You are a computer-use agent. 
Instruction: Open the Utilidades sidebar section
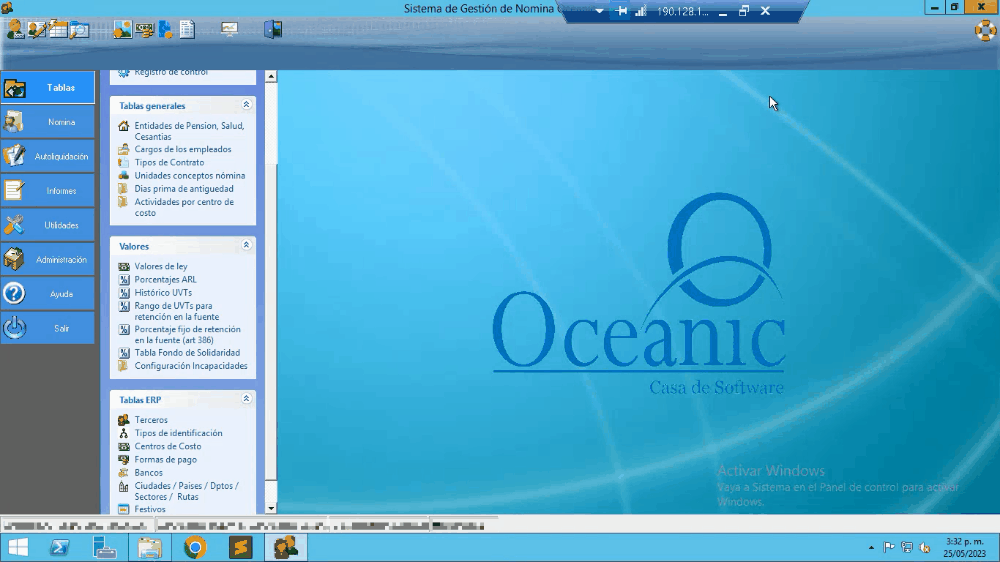coord(48,225)
